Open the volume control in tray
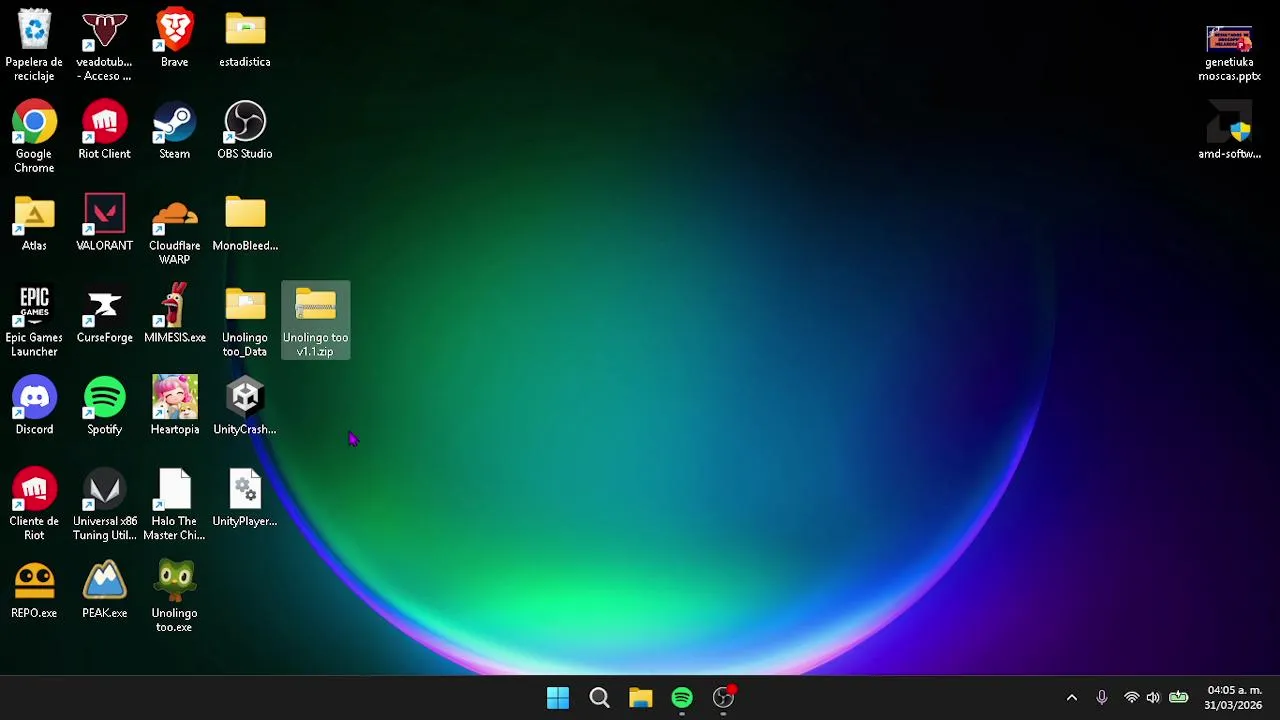This screenshot has height=720, width=1280. 1153,698
